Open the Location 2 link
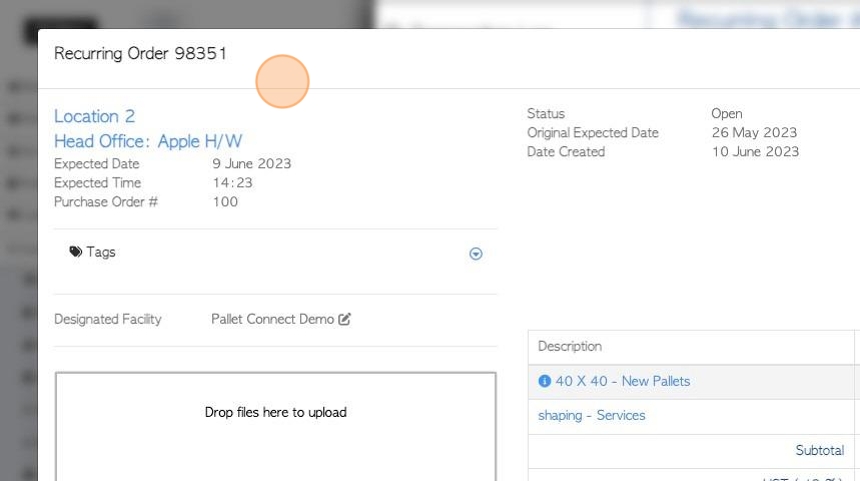The width and height of the screenshot is (860, 481). pyautogui.click(x=94, y=116)
